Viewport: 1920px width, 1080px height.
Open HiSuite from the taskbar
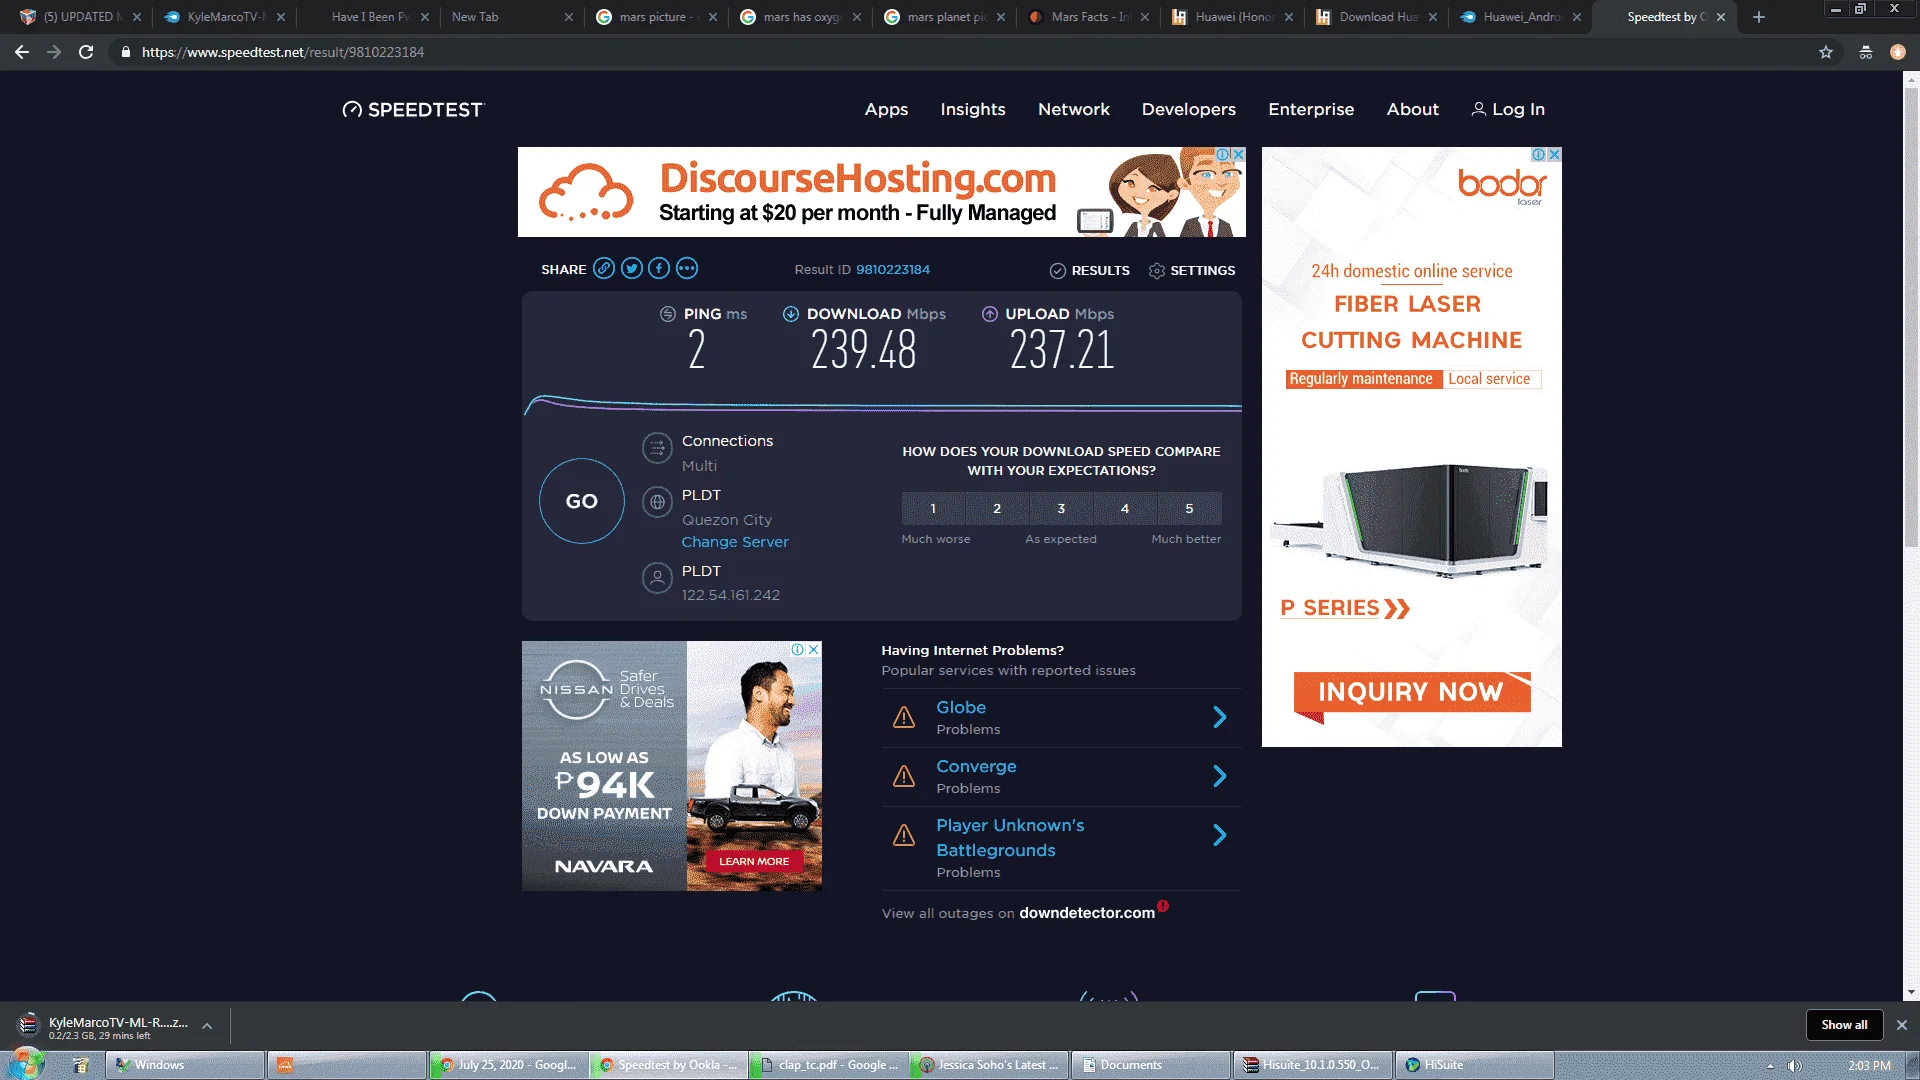click(1474, 1065)
